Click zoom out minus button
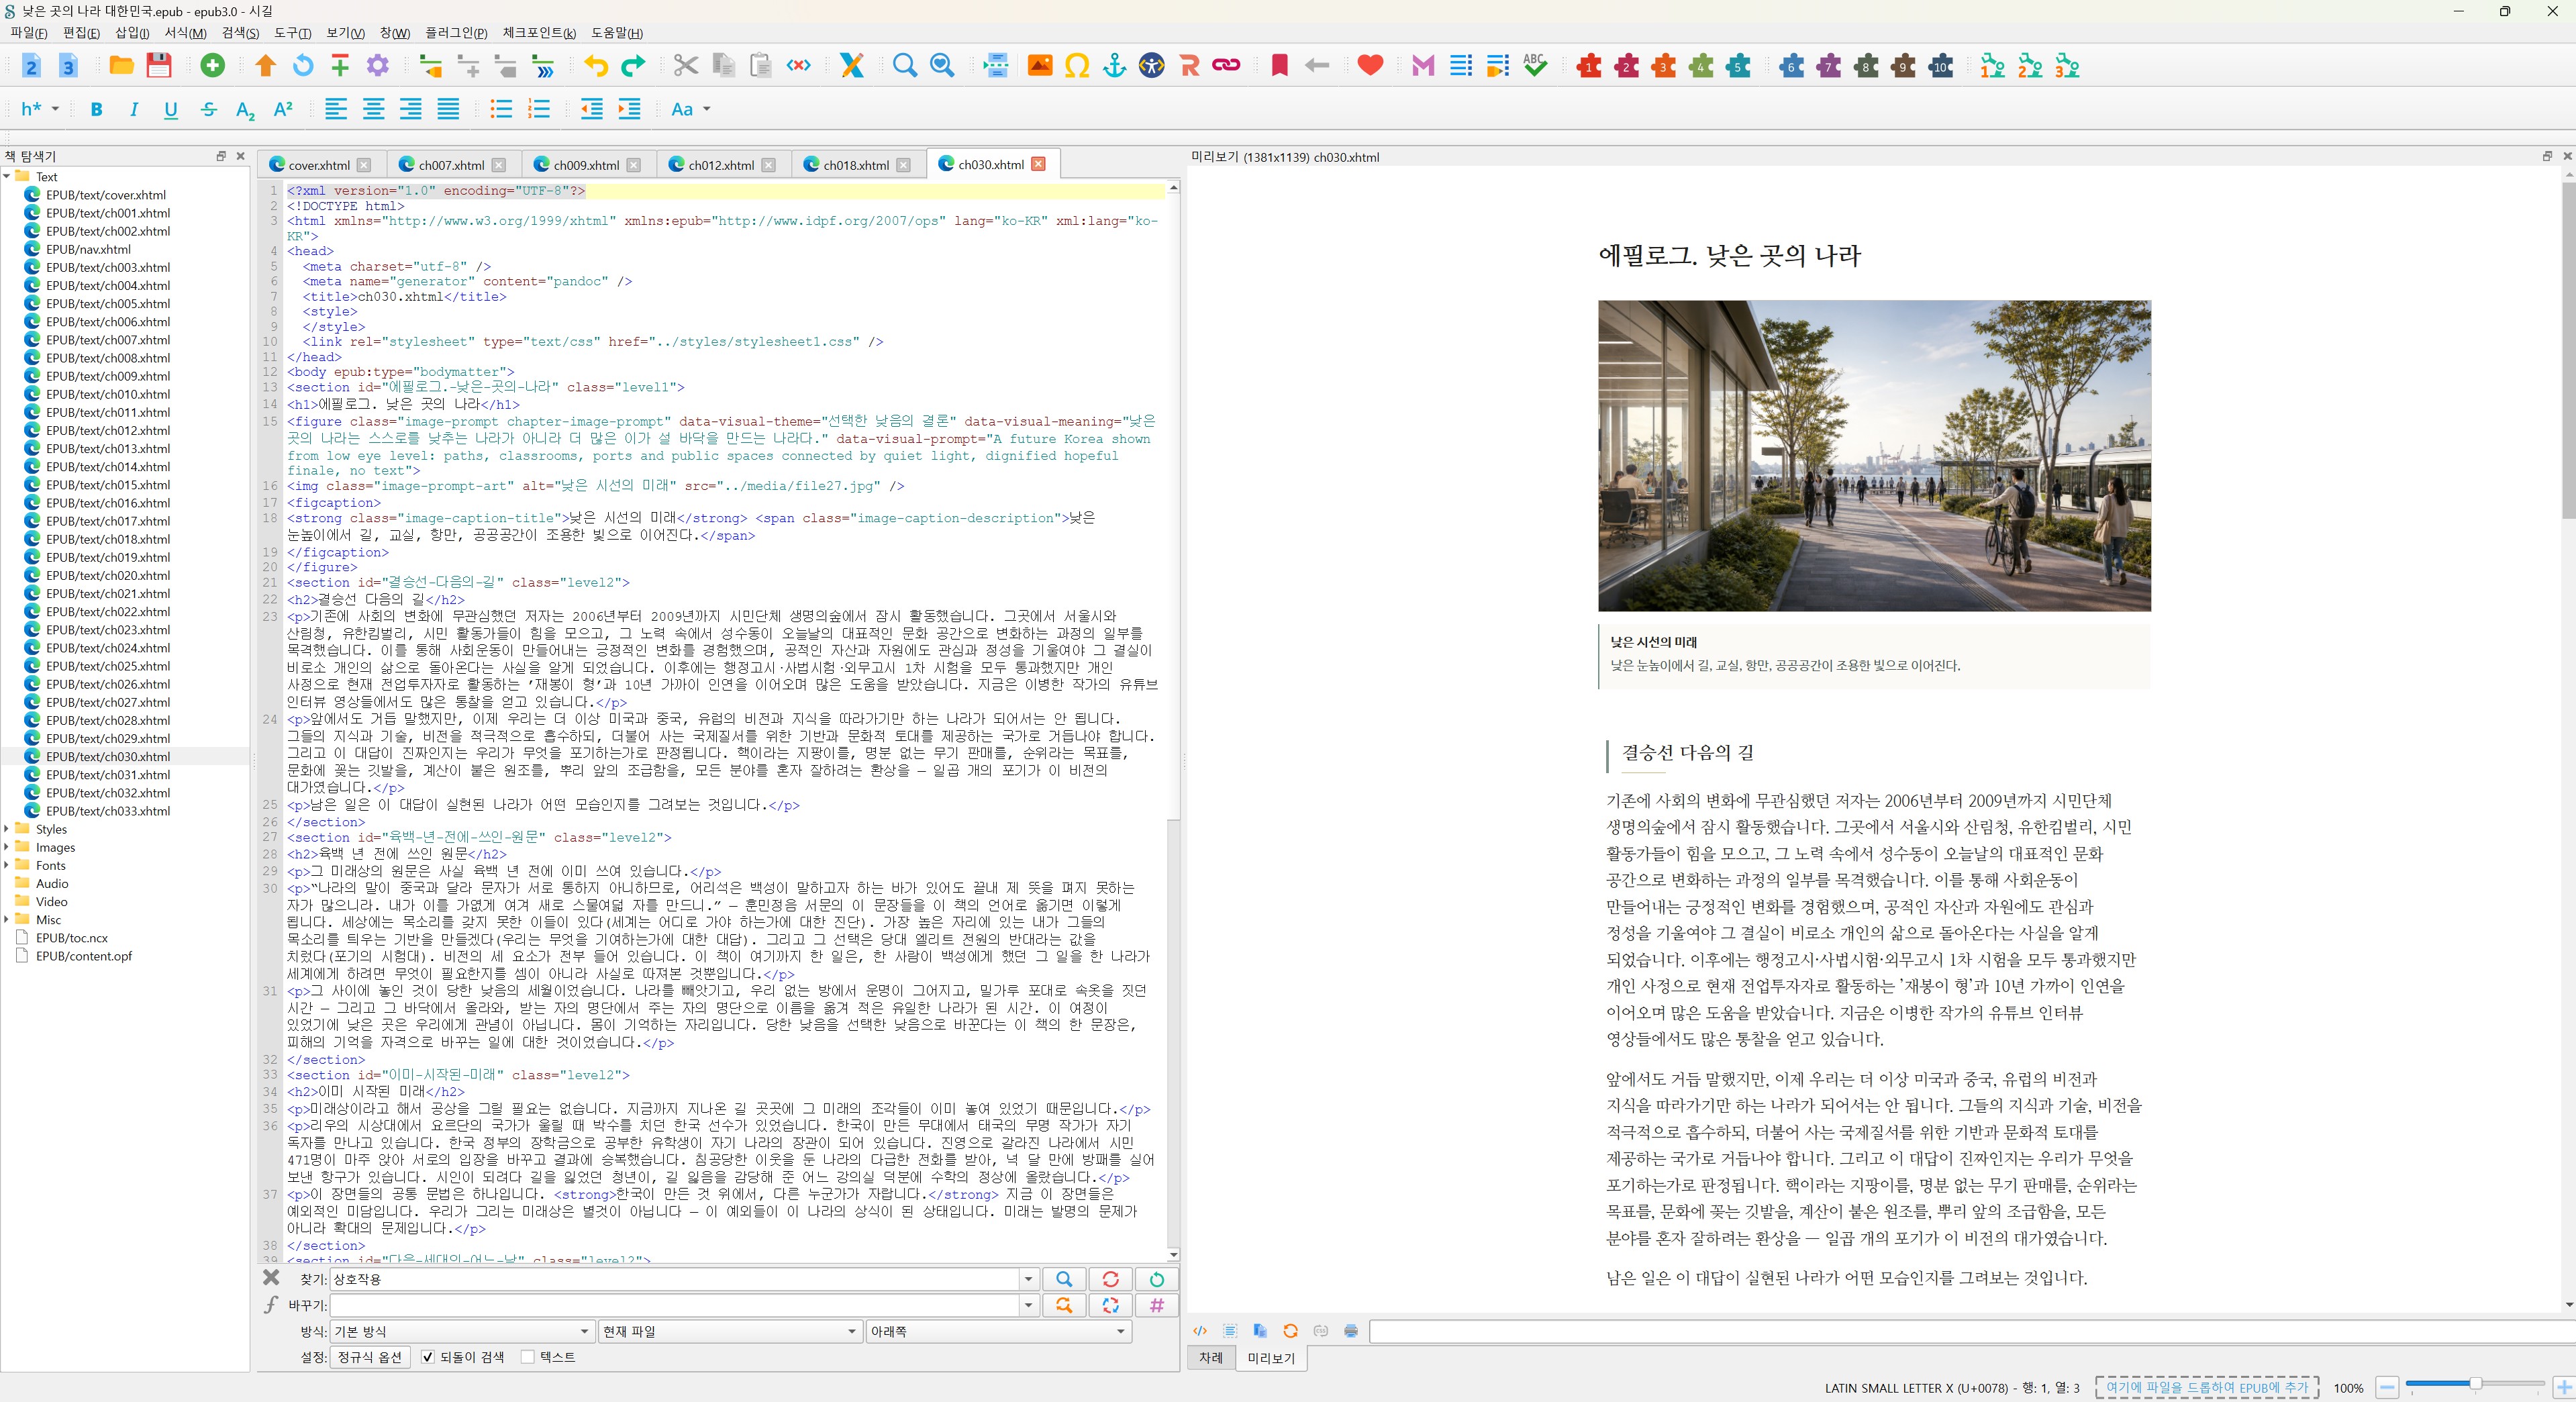2576x1402 pixels. click(x=2387, y=1388)
